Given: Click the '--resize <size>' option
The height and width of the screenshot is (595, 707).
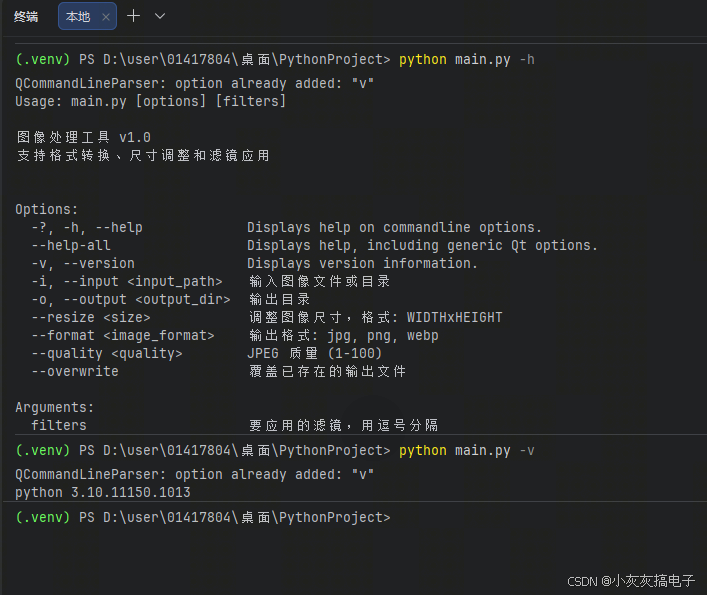Looking at the screenshot, I should point(91,317).
